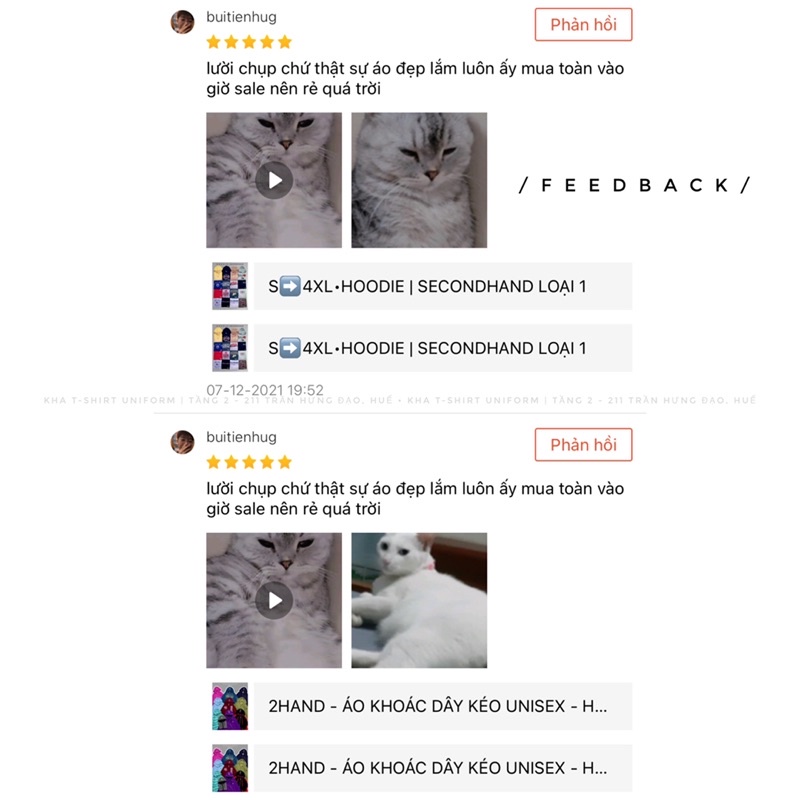Click the first reviewer's avatar picture
This screenshot has width=800, height=800.
tap(182, 22)
